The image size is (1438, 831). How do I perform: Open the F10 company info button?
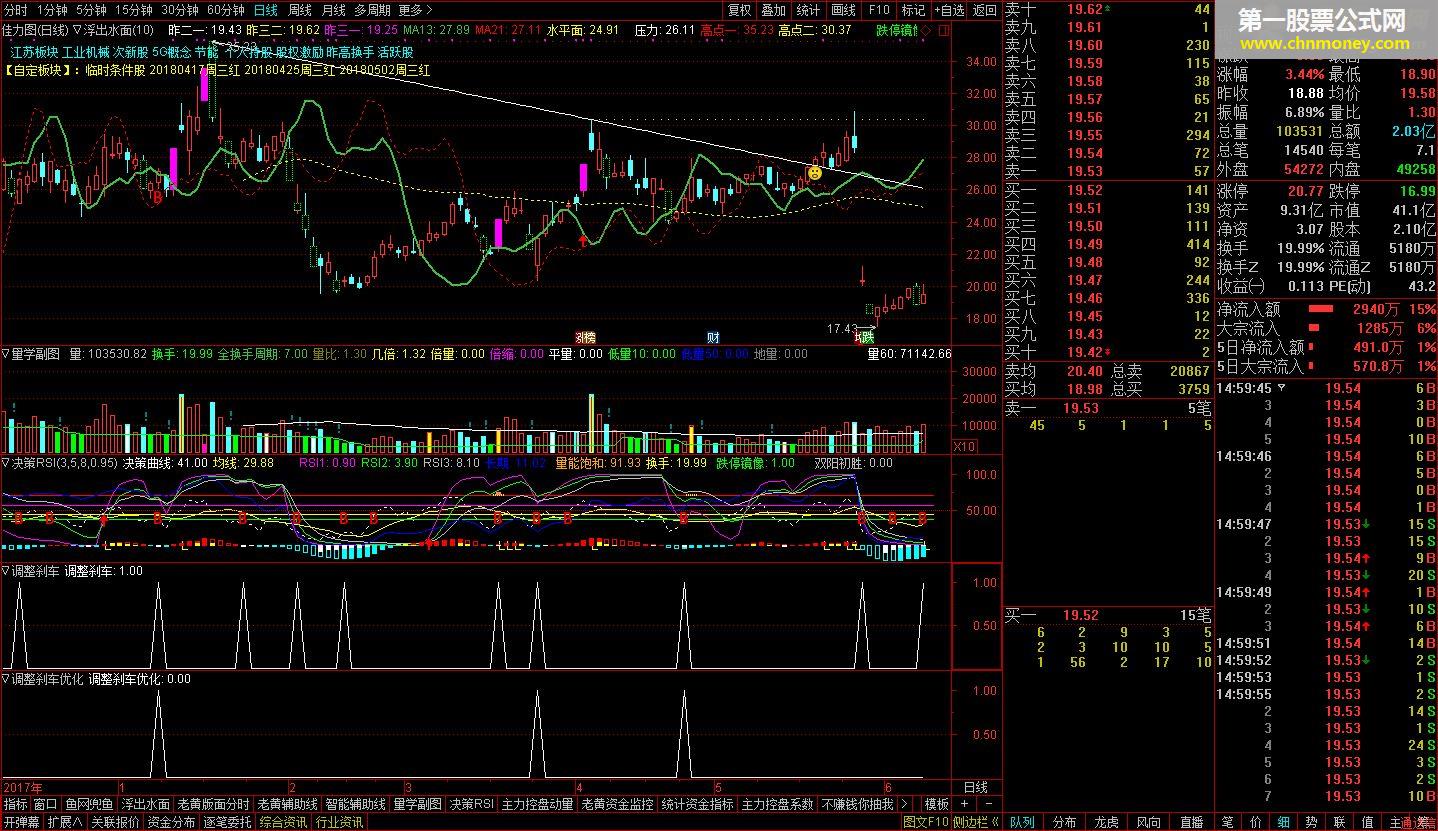879,10
